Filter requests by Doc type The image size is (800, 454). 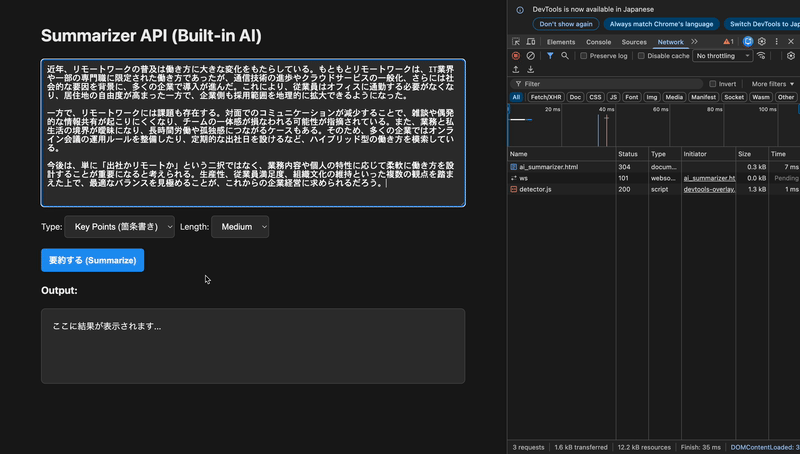tap(575, 97)
